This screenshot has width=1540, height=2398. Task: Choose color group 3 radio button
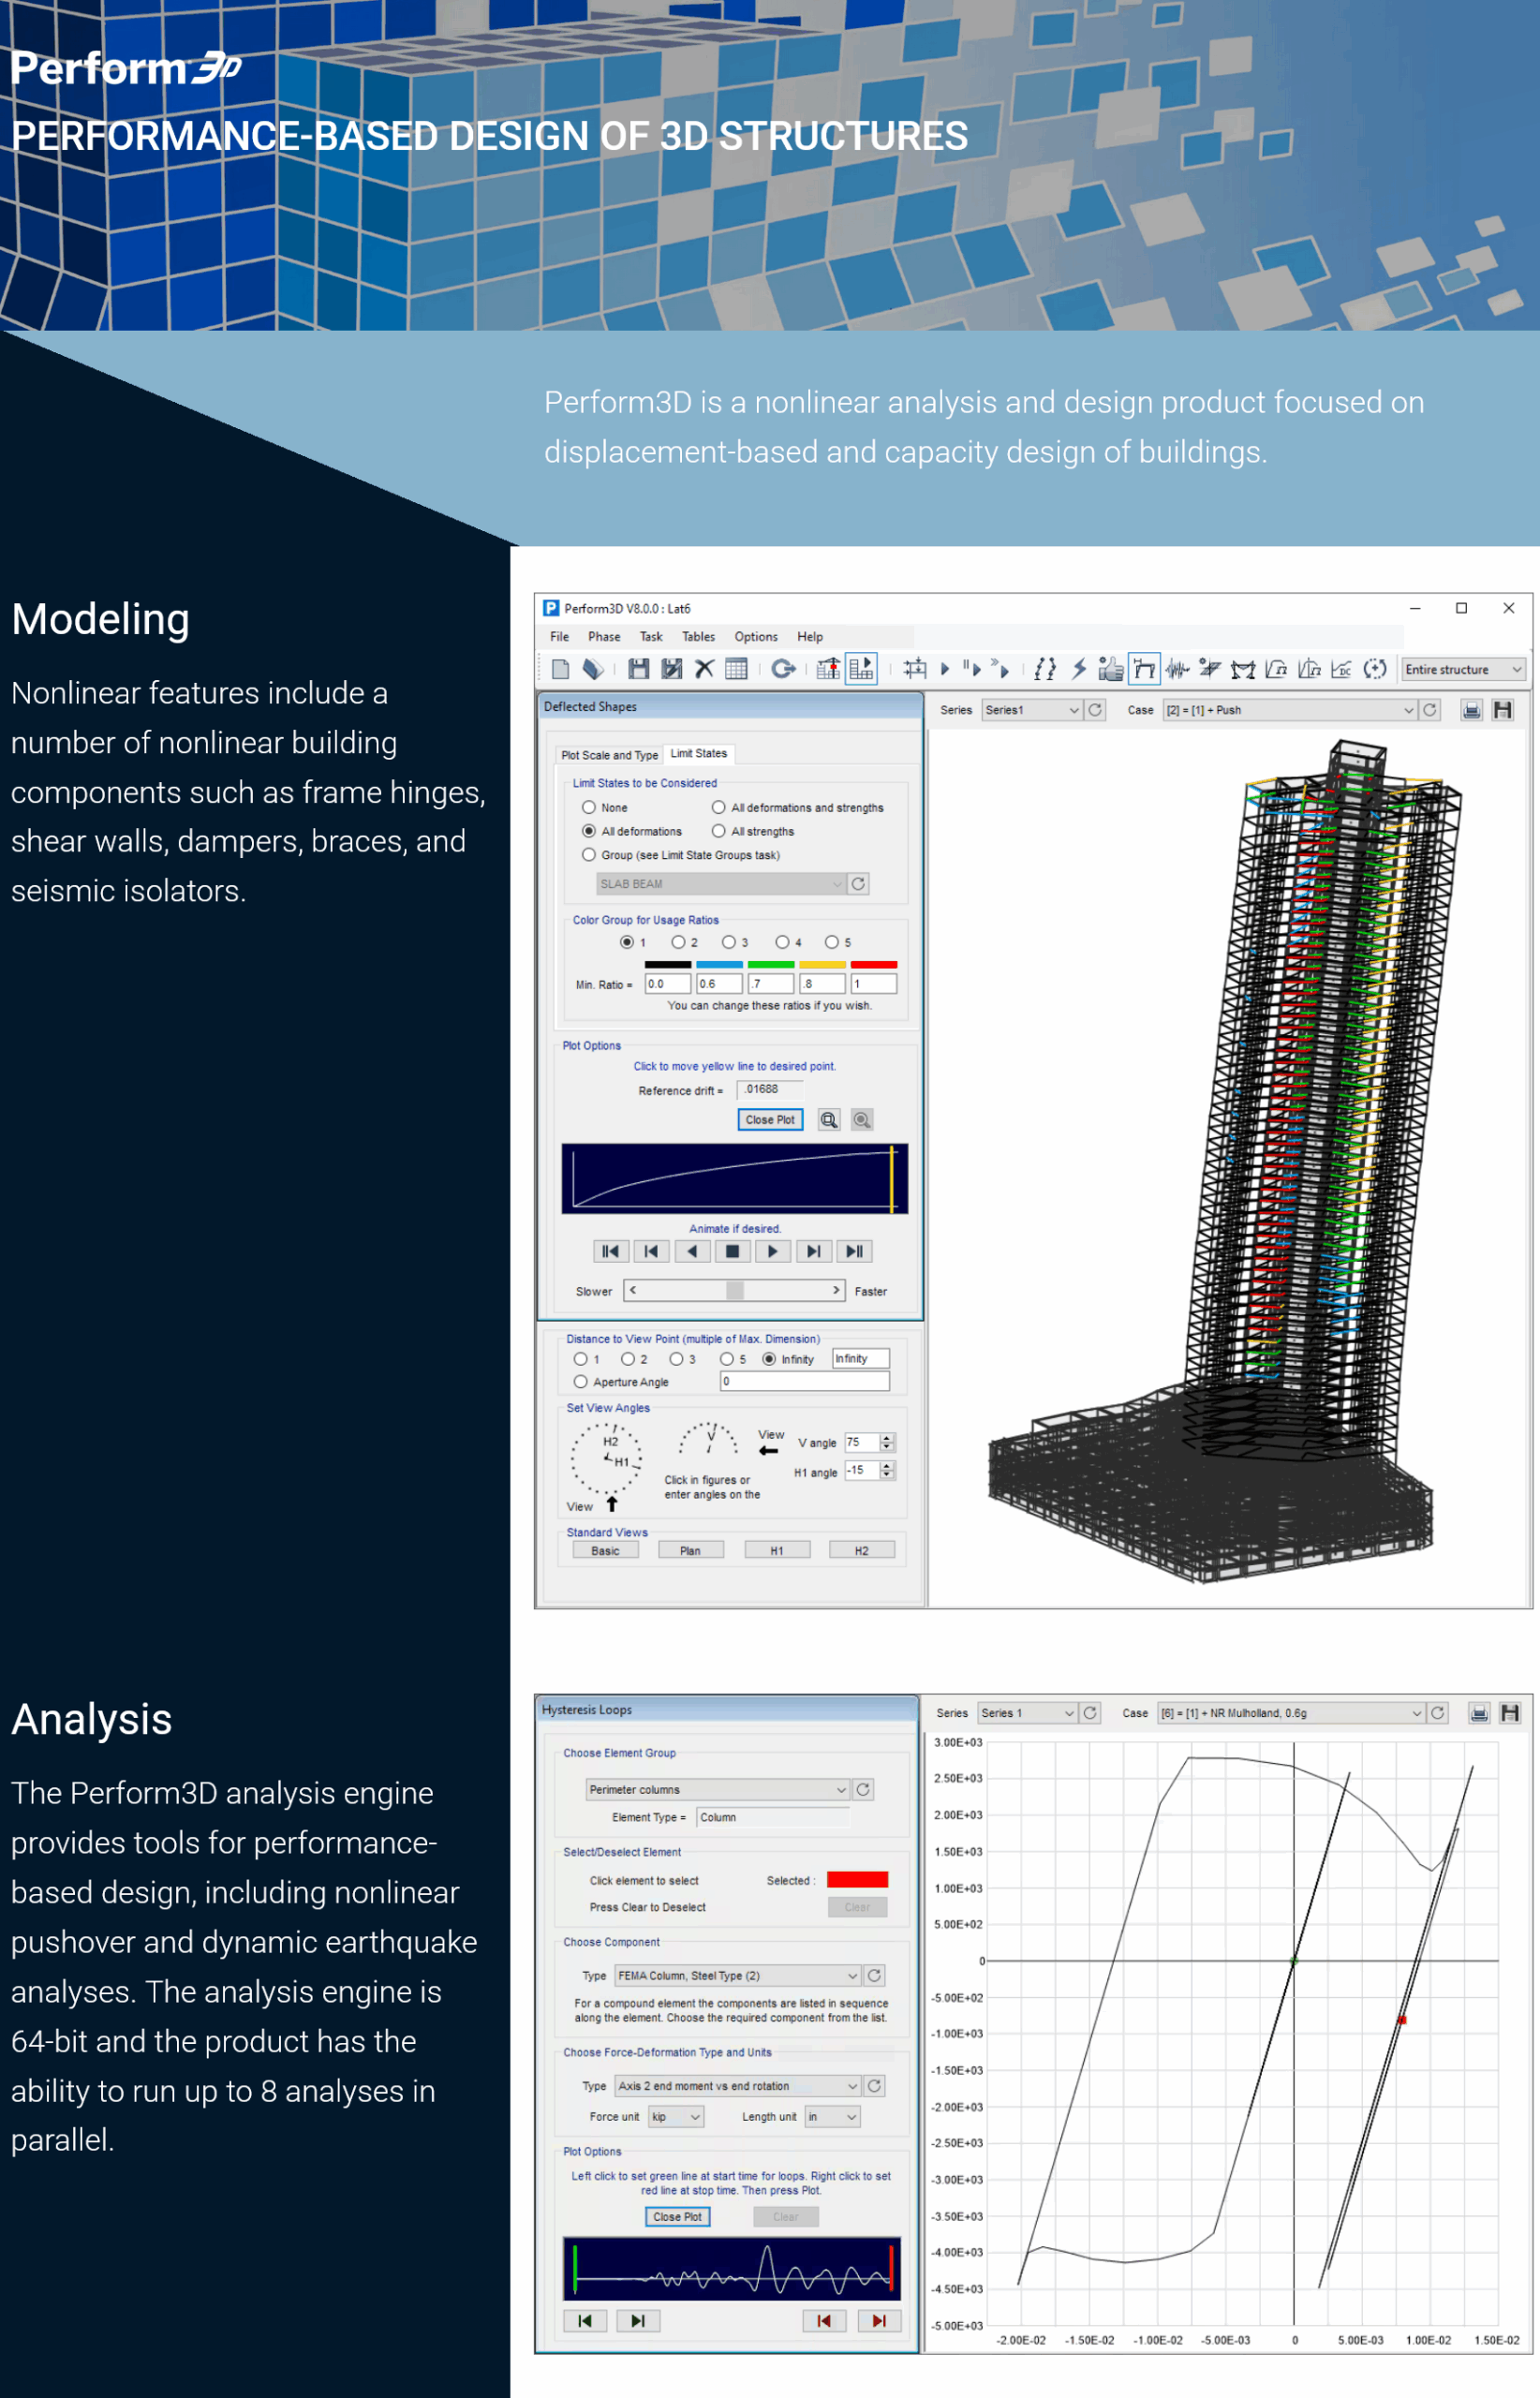click(x=729, y=942)
